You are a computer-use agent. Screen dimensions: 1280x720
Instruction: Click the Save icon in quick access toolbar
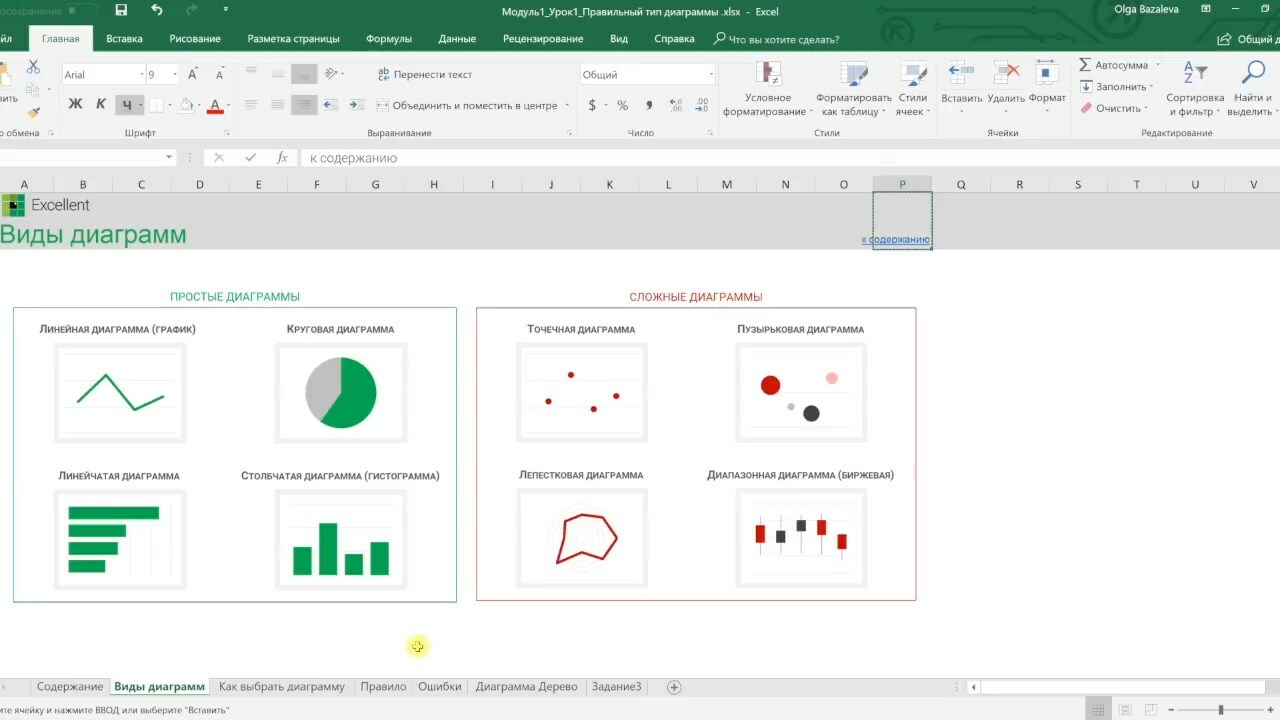tap(121, 11)
